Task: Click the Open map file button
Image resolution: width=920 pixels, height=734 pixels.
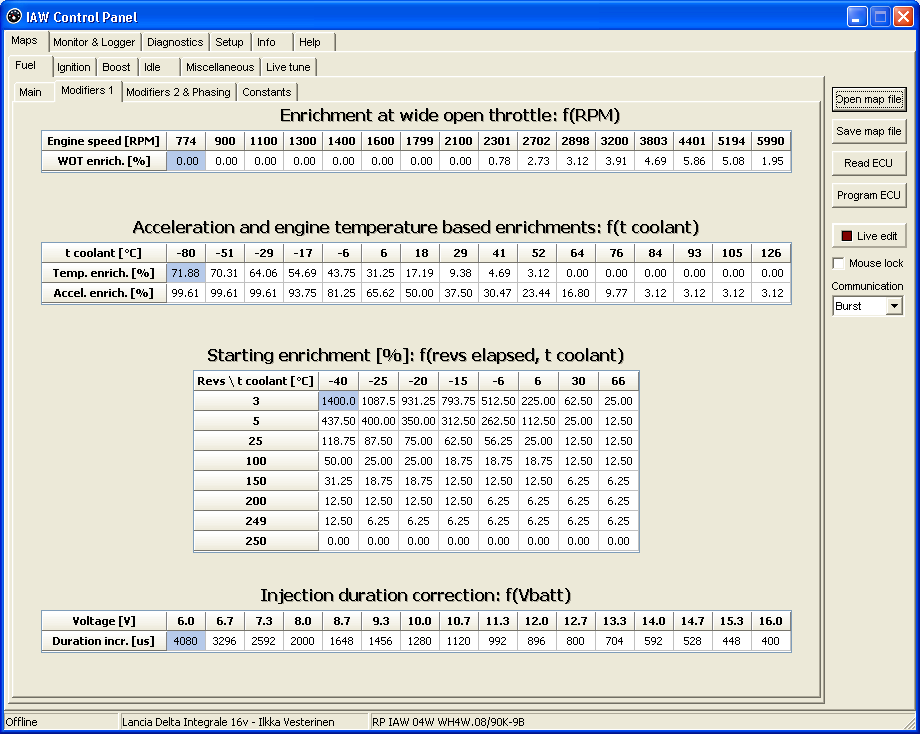Action: tap(868, 99)
